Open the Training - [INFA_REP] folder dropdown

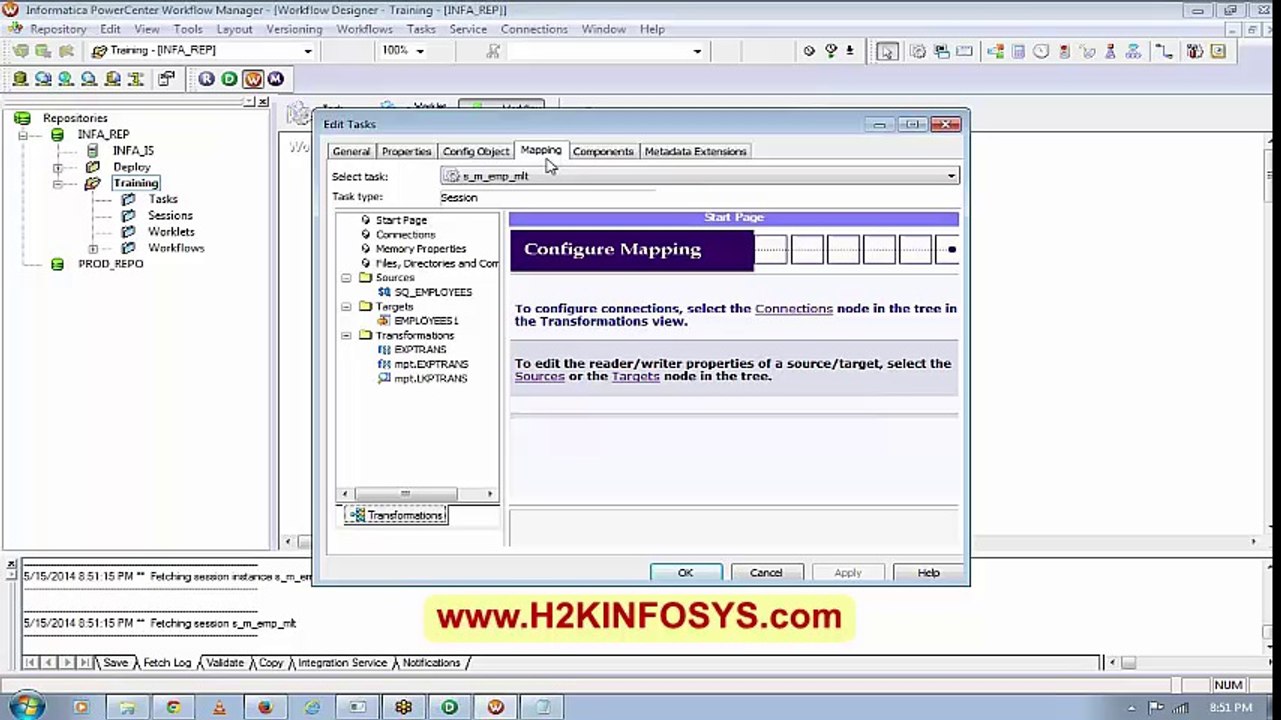coord(307,51)
